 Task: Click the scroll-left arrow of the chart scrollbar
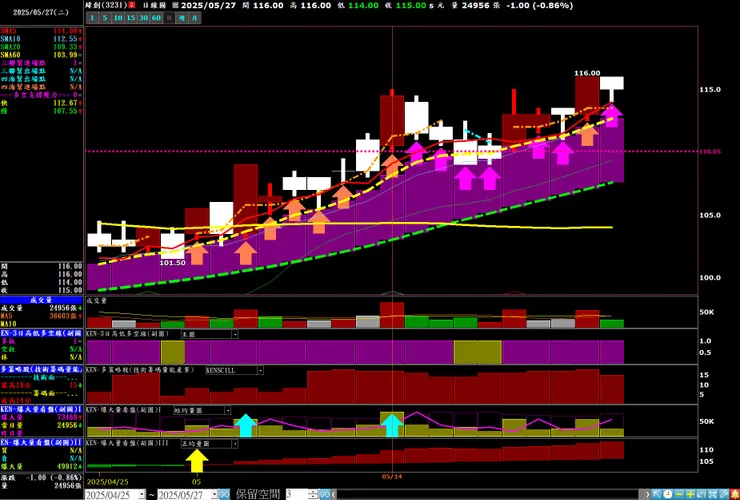(334, 494)
